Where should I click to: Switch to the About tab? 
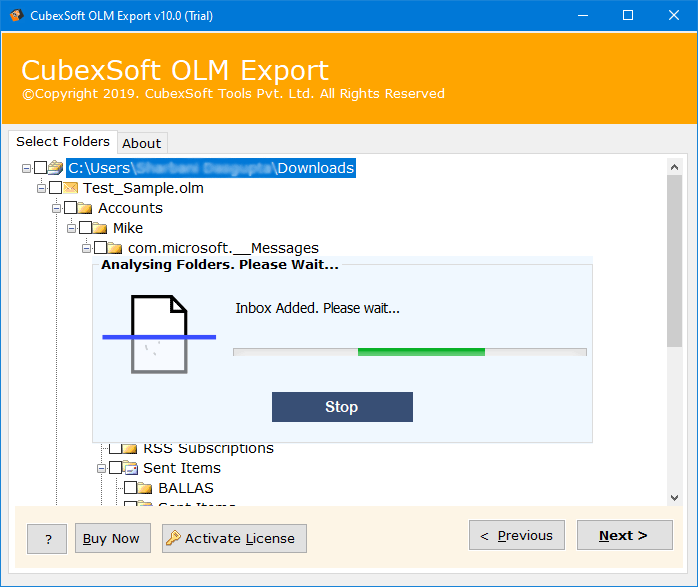tap(142, 143)
